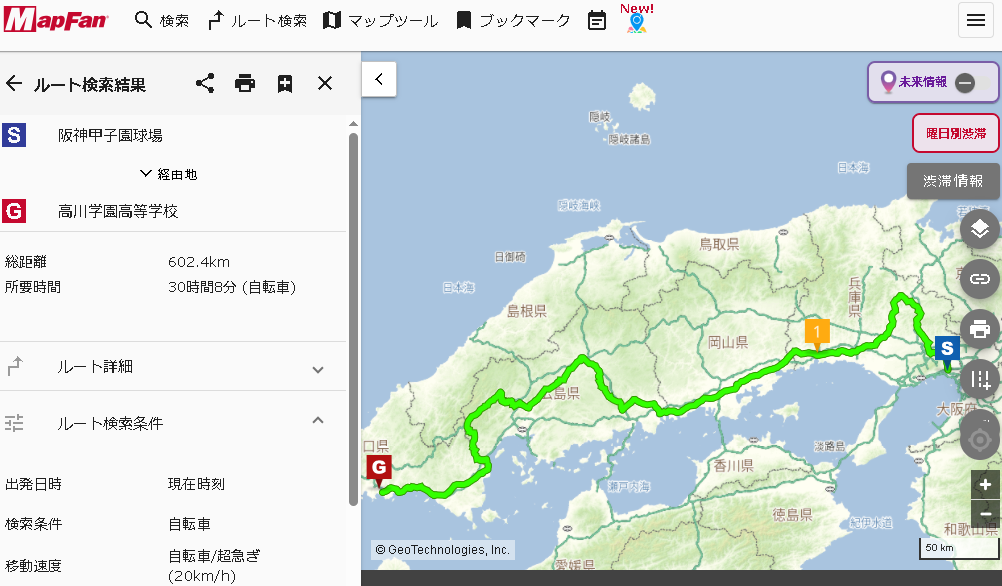Center the map on current location
The width and height of the screenshot is (1002, 586).
click(x=980, y=439)
